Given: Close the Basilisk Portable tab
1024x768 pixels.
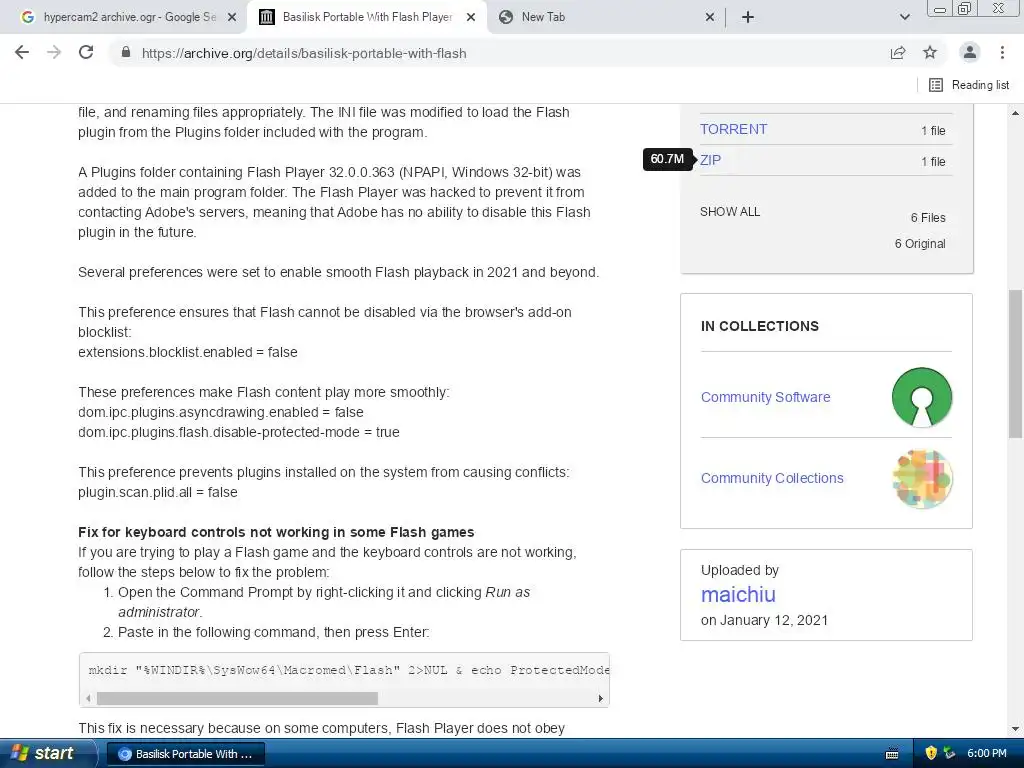Looking at the screenshot, I should (x=471, y=18).
